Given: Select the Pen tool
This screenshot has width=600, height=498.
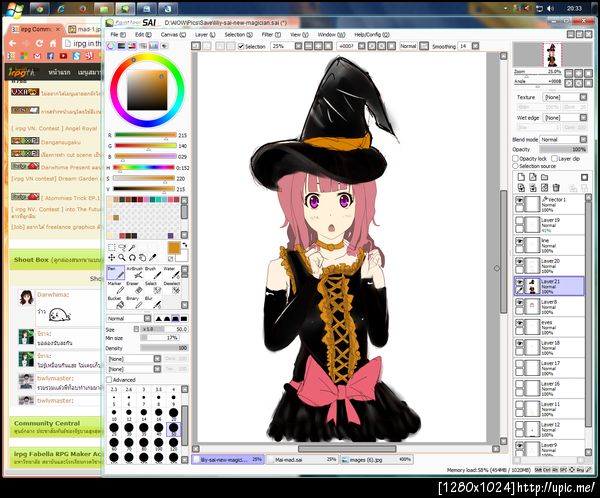Looking at the screenshot, I should pyautogui.click(x=115, y=273).
